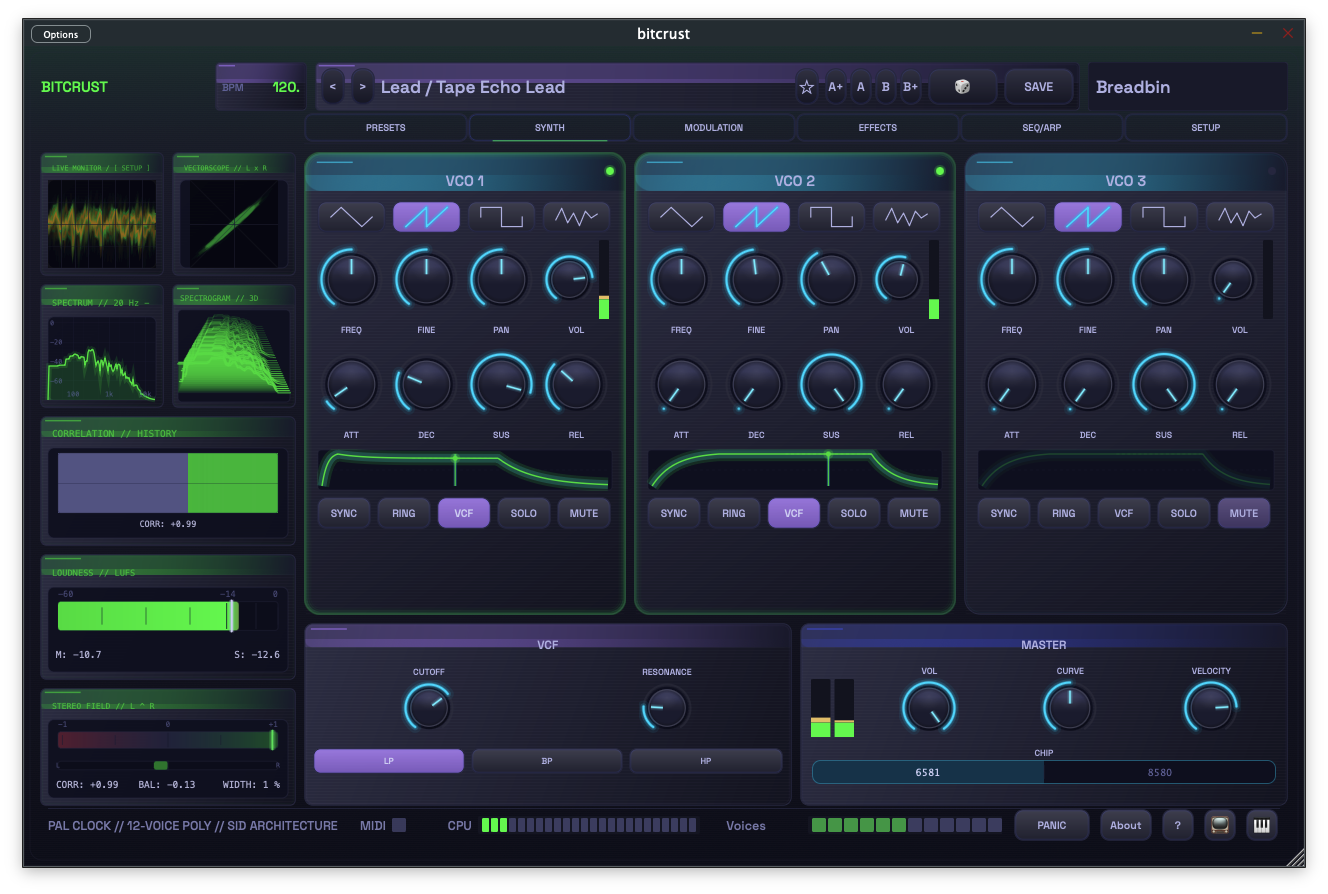Switch to the MODULATION tab
Screen dimensions: 1328x894
pos(713,127)
